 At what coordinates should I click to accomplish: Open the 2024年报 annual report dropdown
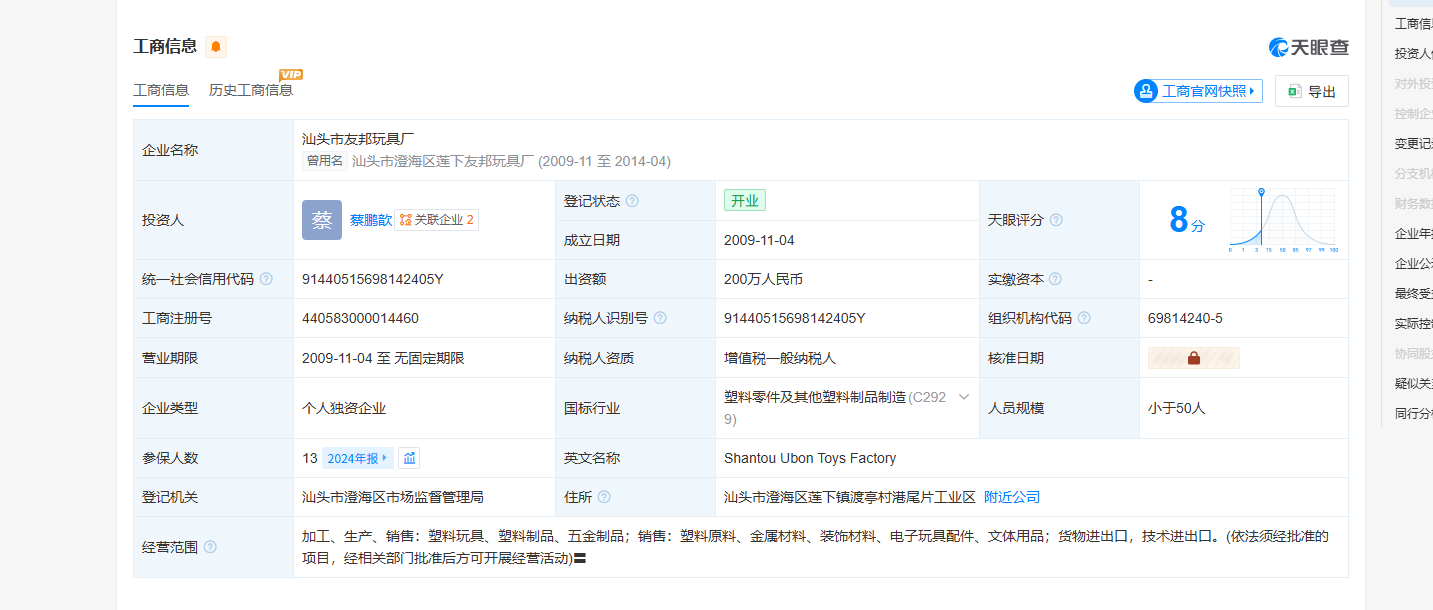(357, 458)
